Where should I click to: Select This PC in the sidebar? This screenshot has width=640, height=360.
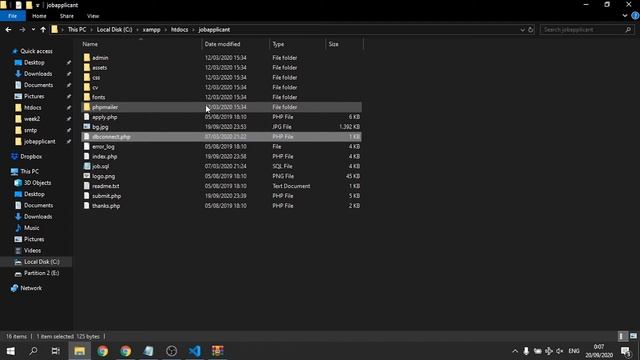(29, 171)
